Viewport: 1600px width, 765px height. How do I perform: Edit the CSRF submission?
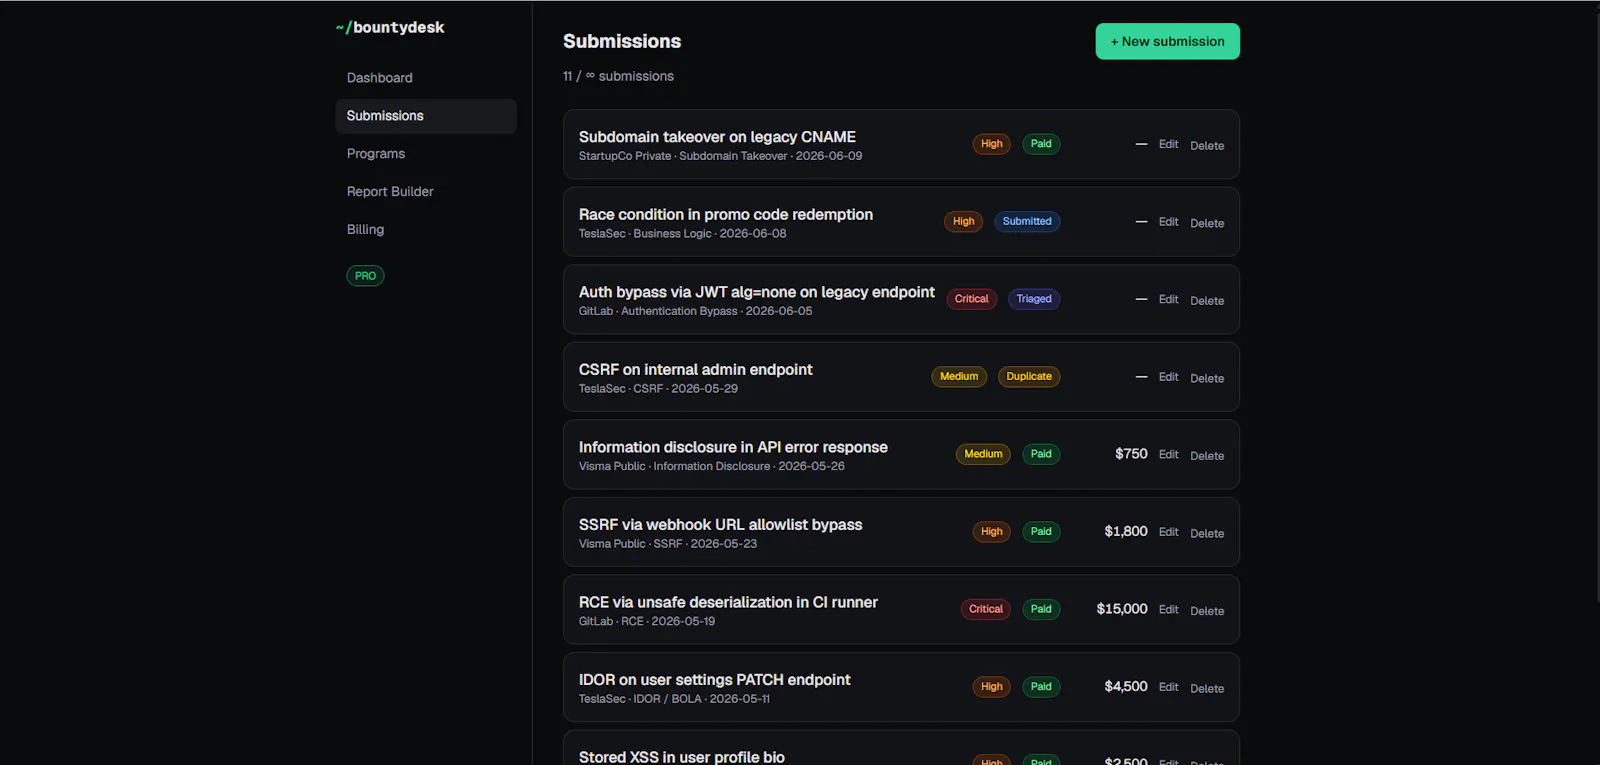pyautogui.click(x=1168, y=377)
